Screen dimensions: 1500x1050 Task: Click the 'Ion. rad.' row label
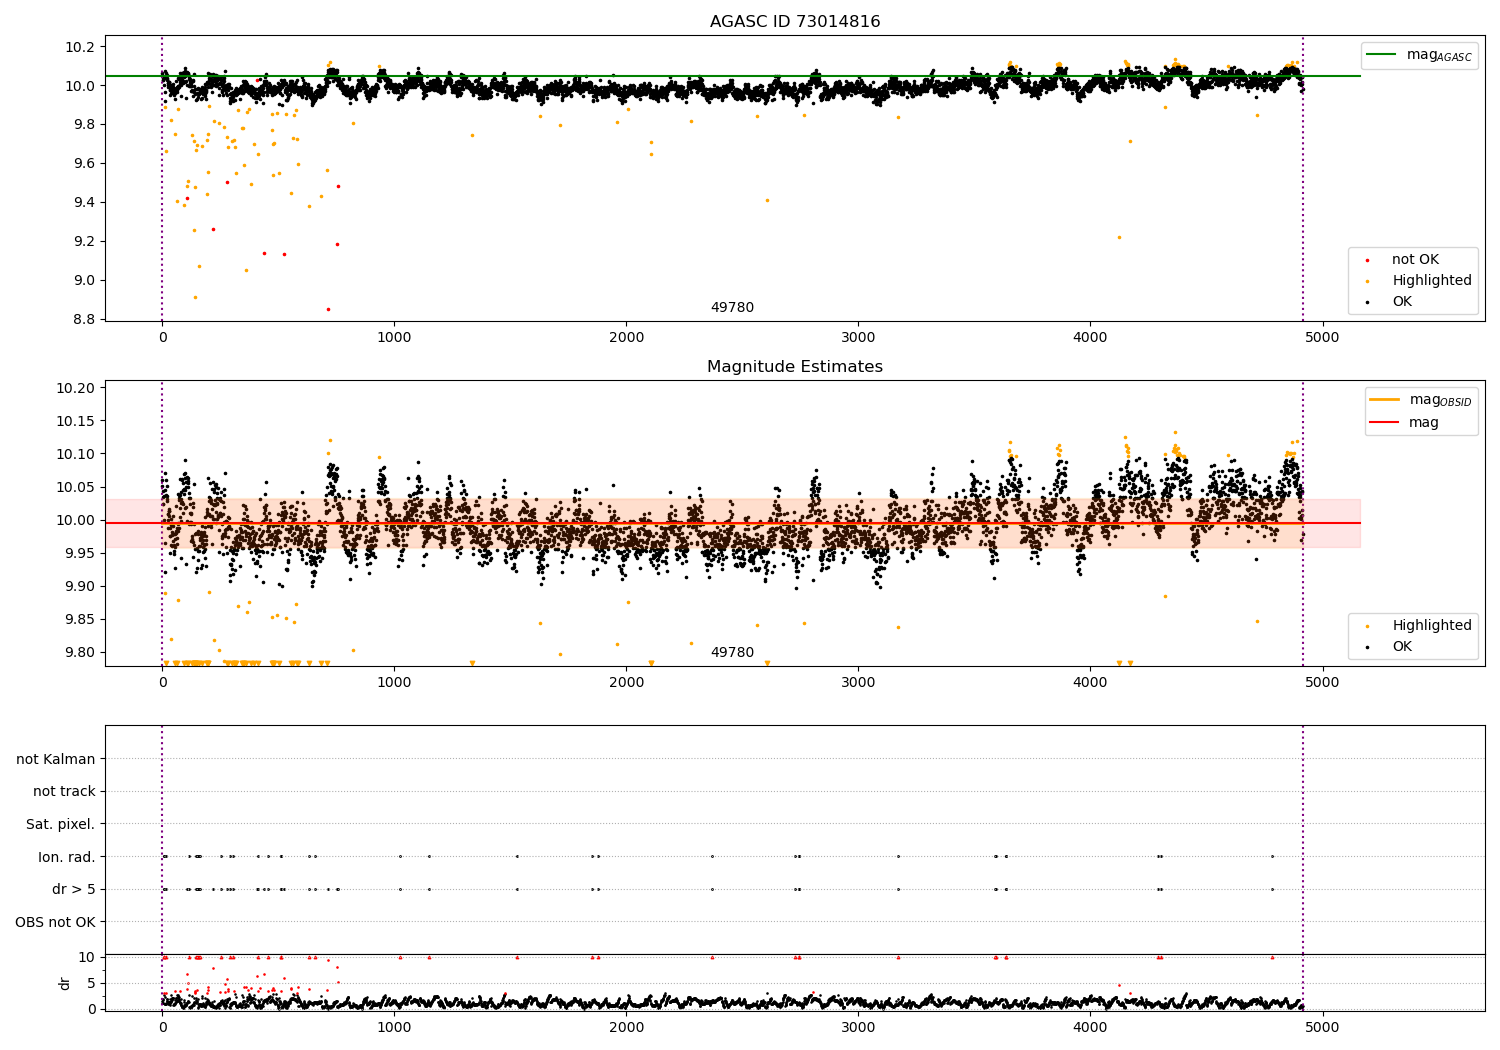(67, 857)
